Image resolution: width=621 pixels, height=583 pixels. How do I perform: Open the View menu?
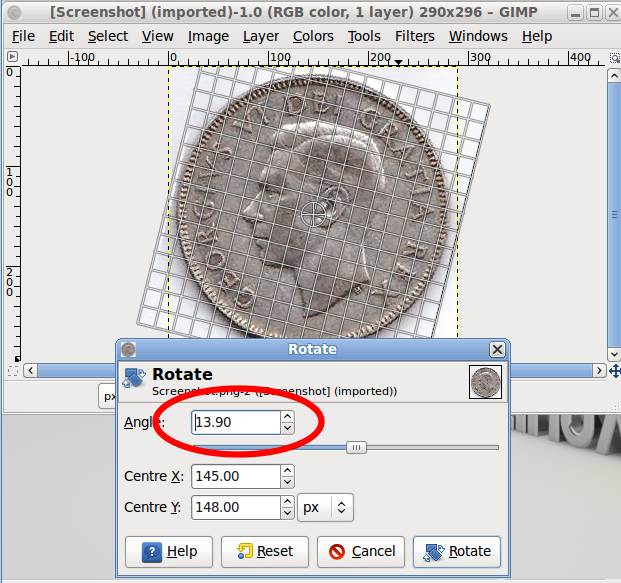pyautogui.click(x=158, y=36)
